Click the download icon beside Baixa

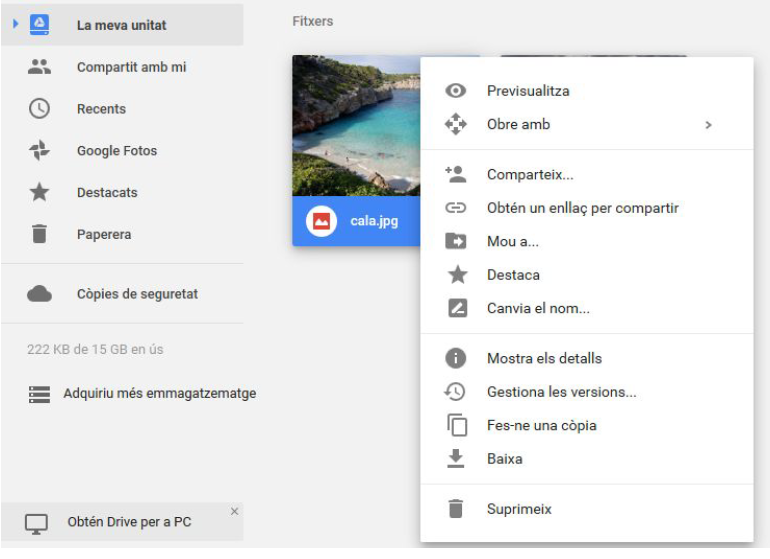(x=456, y=458)
